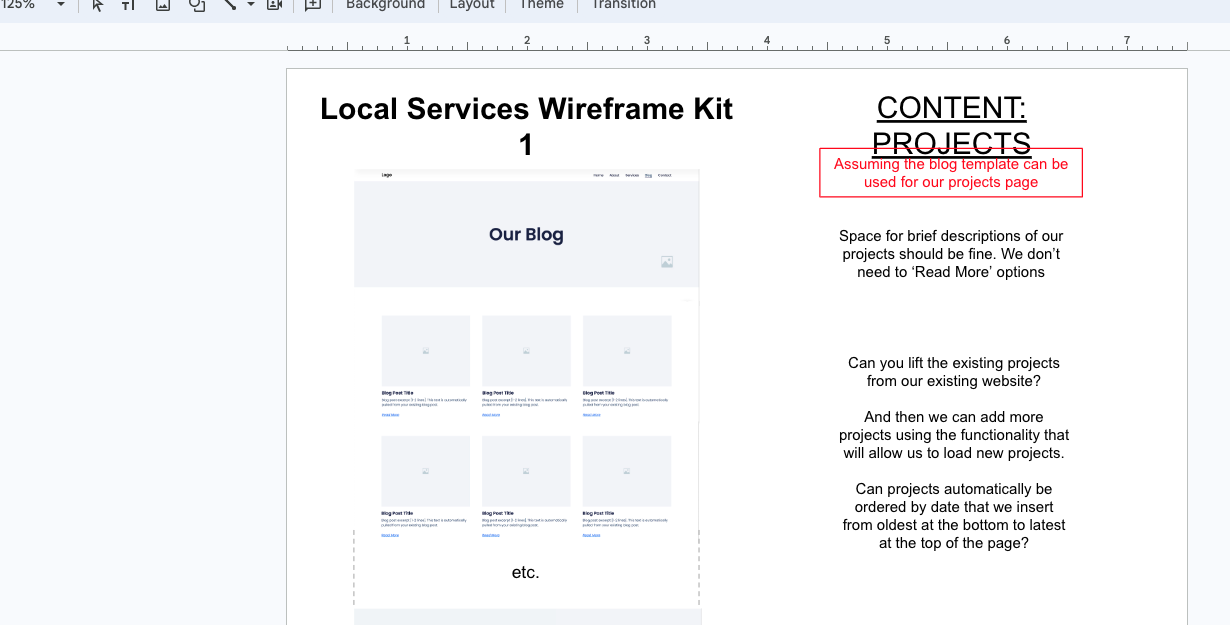
Task: Open the Transition panel
Action: pyautogui.click(x=623, y=5)
